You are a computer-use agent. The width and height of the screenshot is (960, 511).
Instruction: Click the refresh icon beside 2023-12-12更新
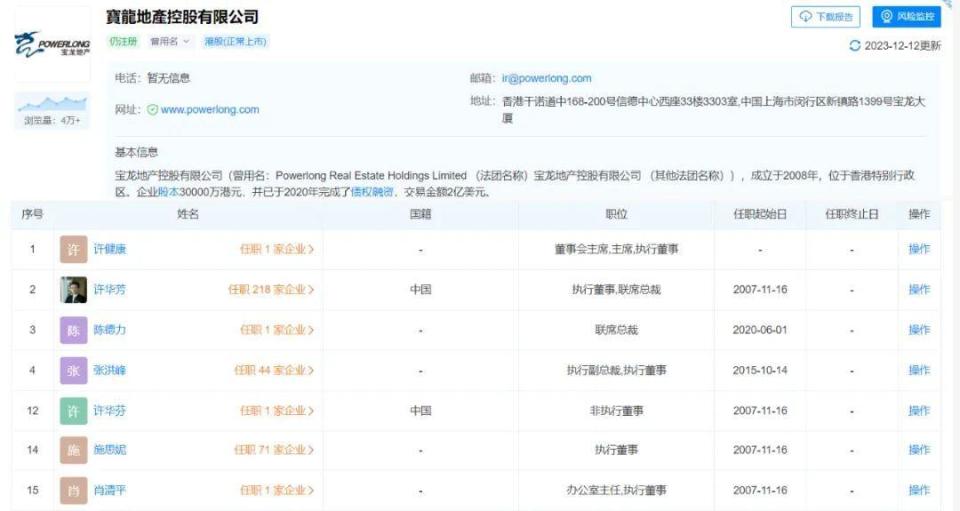855,46
